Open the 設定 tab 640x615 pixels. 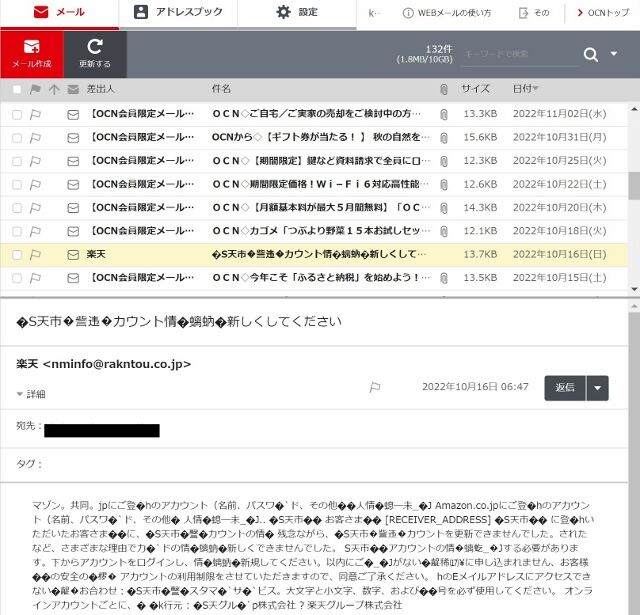(297, 12)
